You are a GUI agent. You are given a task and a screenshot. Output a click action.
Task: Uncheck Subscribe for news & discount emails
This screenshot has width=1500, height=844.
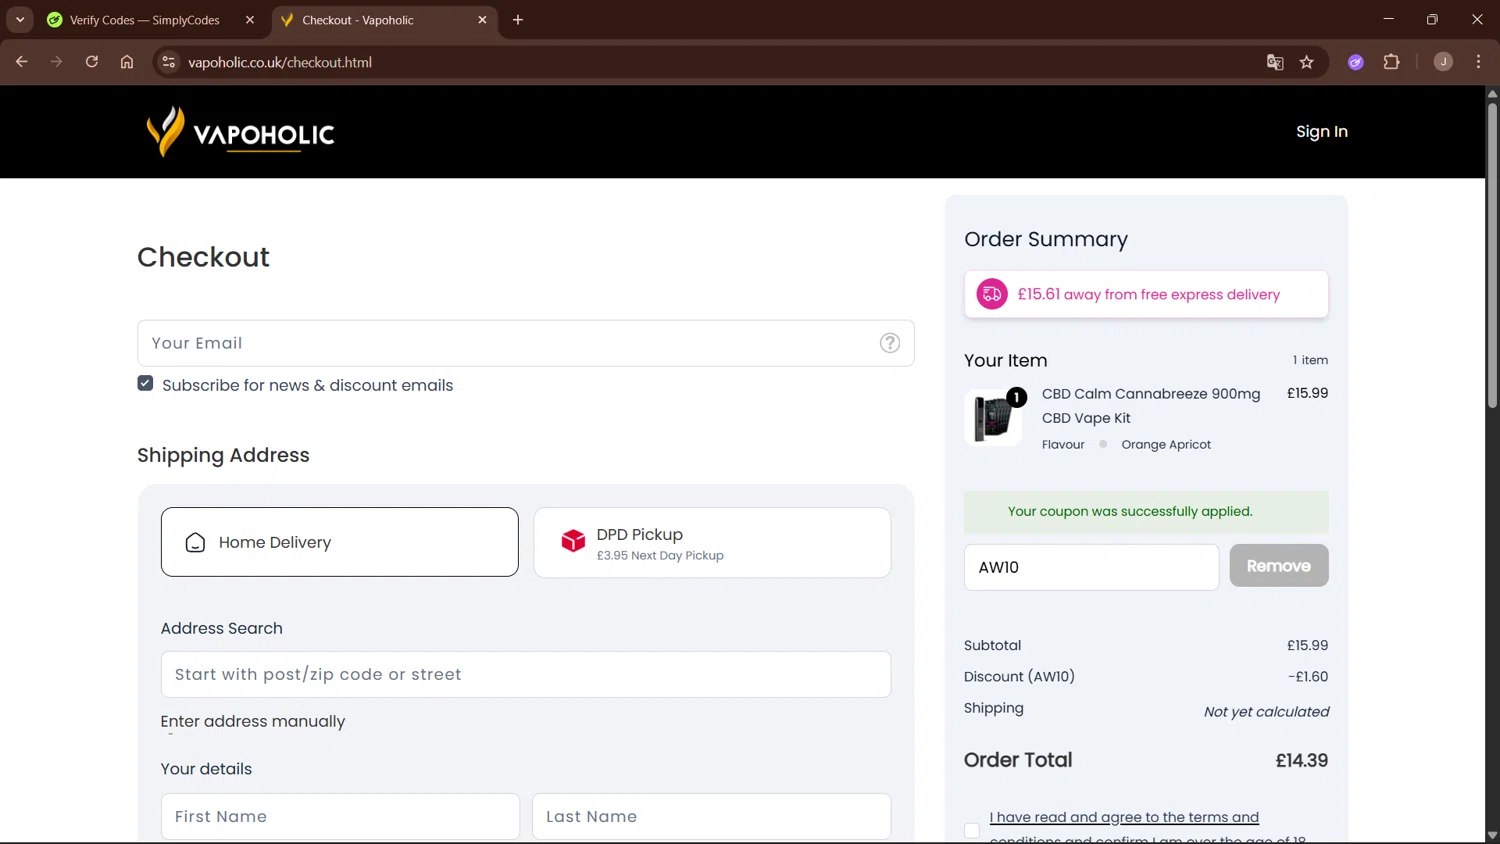[146, 384]
